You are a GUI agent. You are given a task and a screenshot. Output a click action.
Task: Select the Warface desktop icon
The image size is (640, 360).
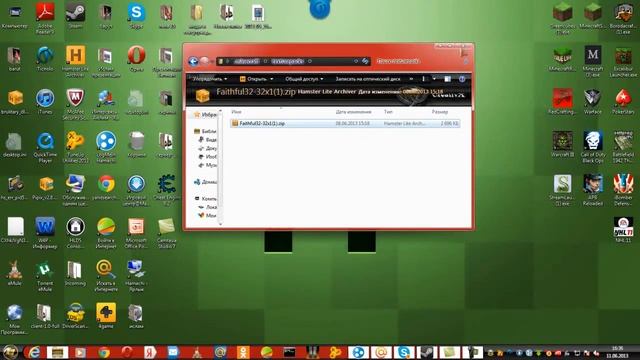click(x=593, y=101)
